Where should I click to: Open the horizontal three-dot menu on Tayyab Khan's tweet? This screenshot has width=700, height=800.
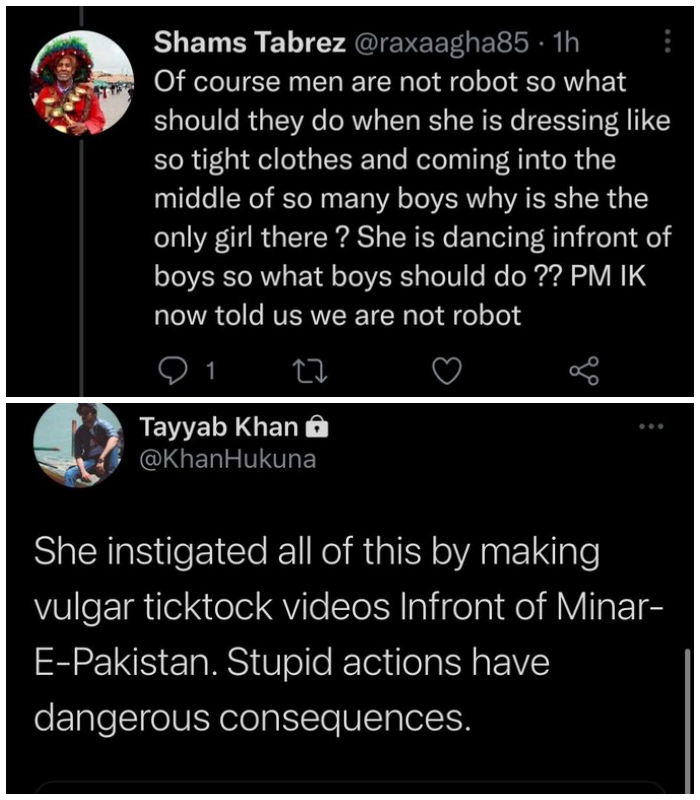click(650, 427)
